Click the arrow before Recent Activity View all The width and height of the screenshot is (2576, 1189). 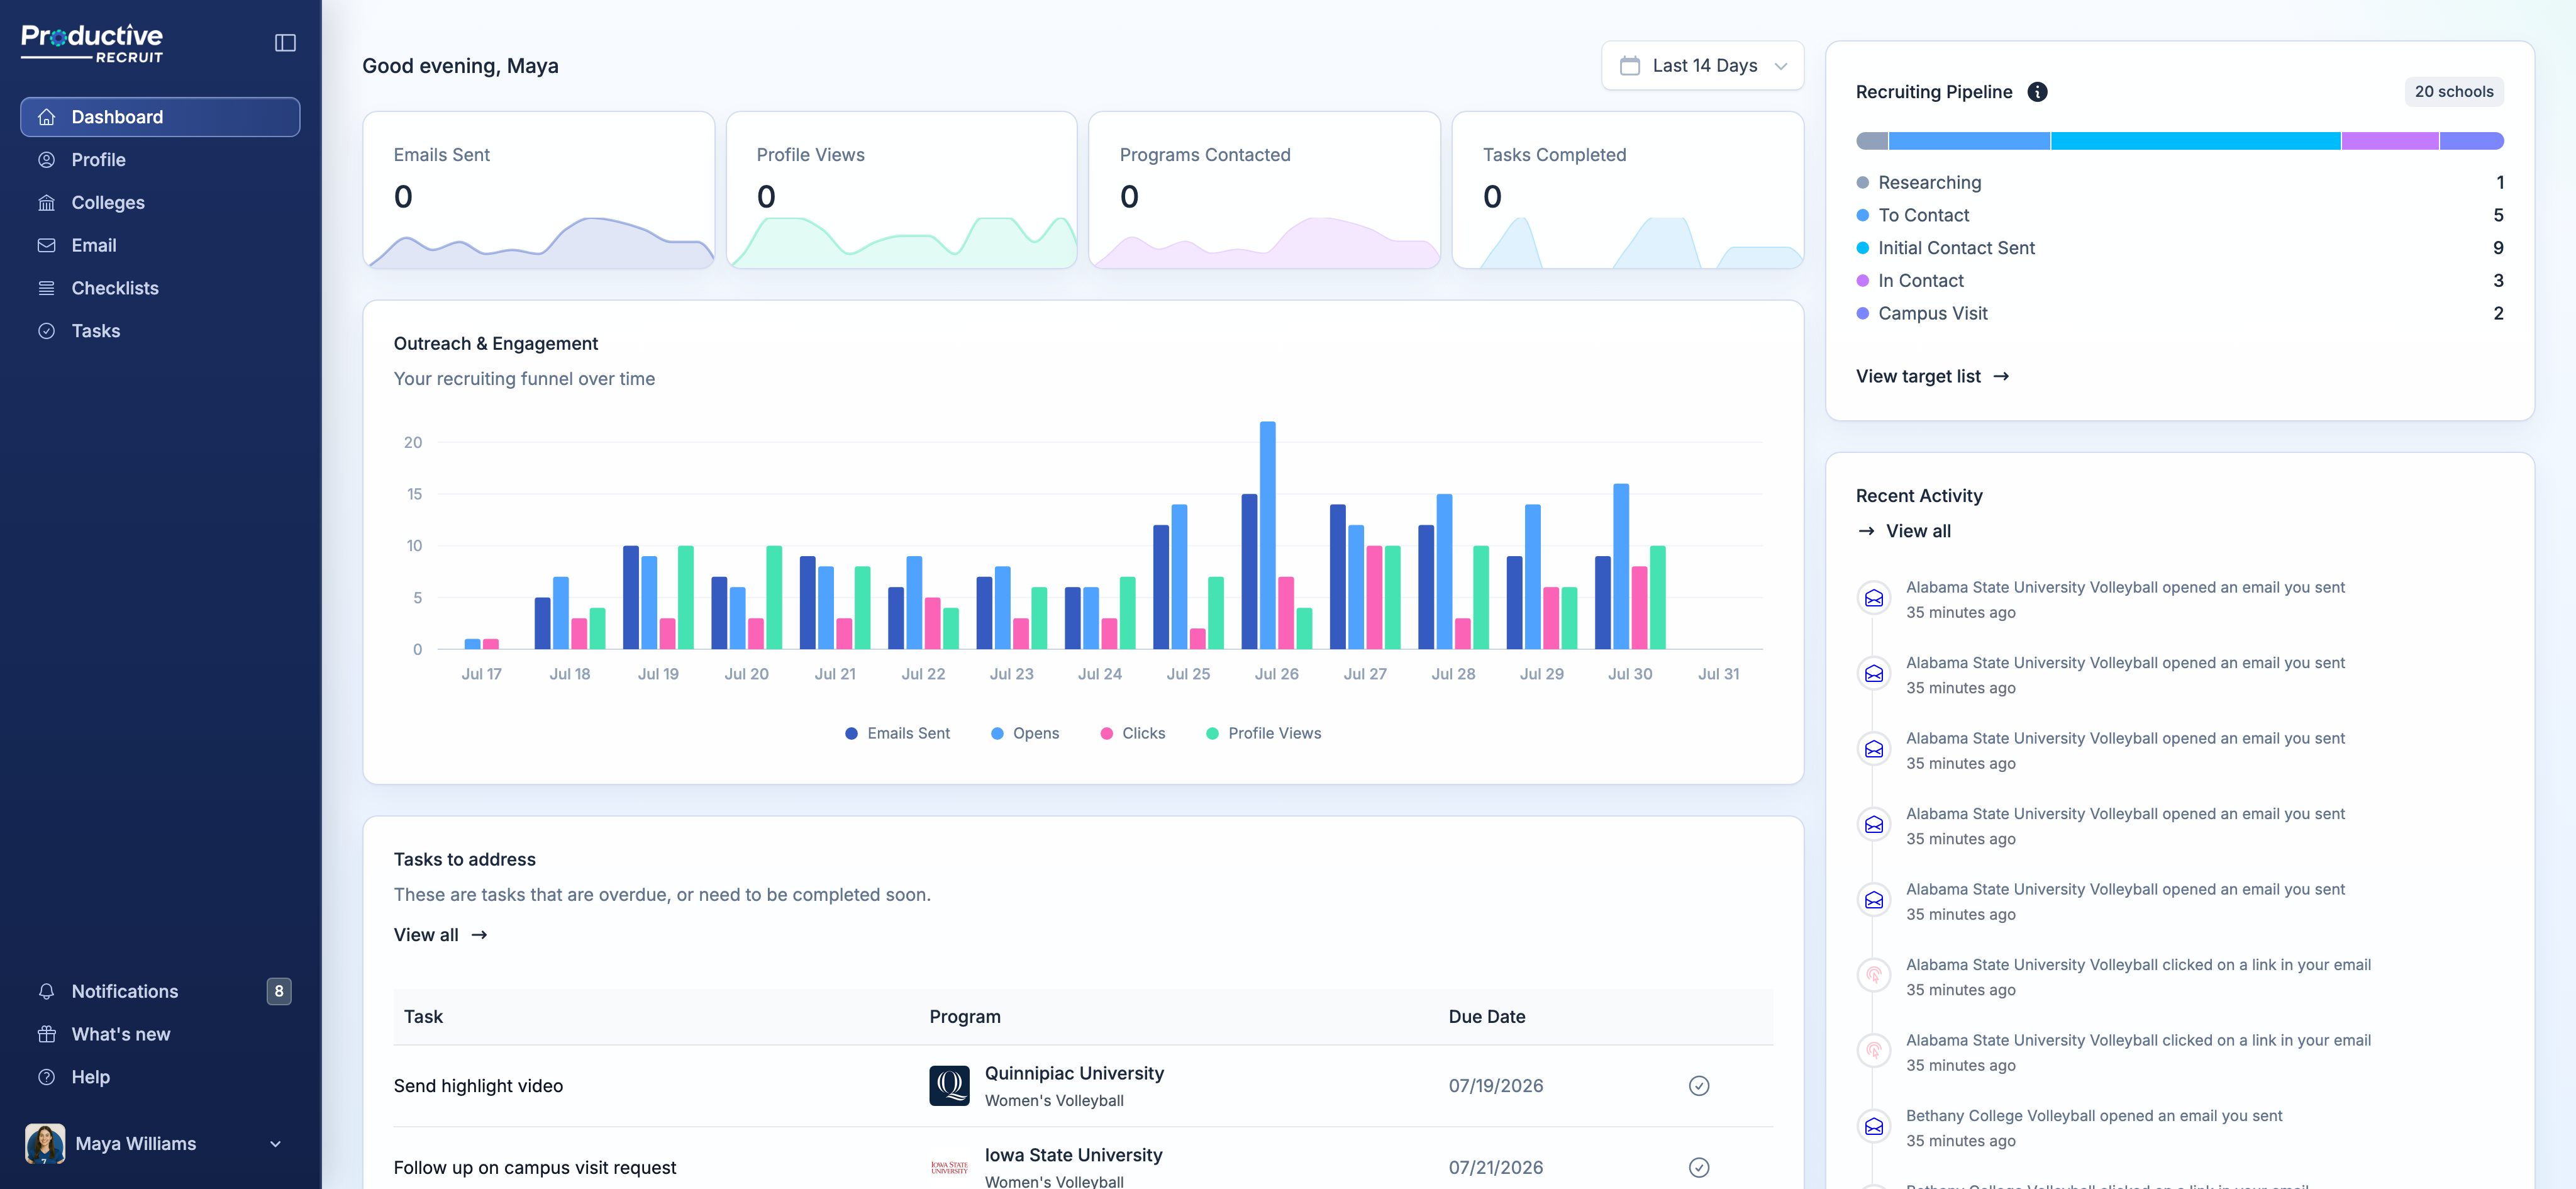tap(1866, 531)
